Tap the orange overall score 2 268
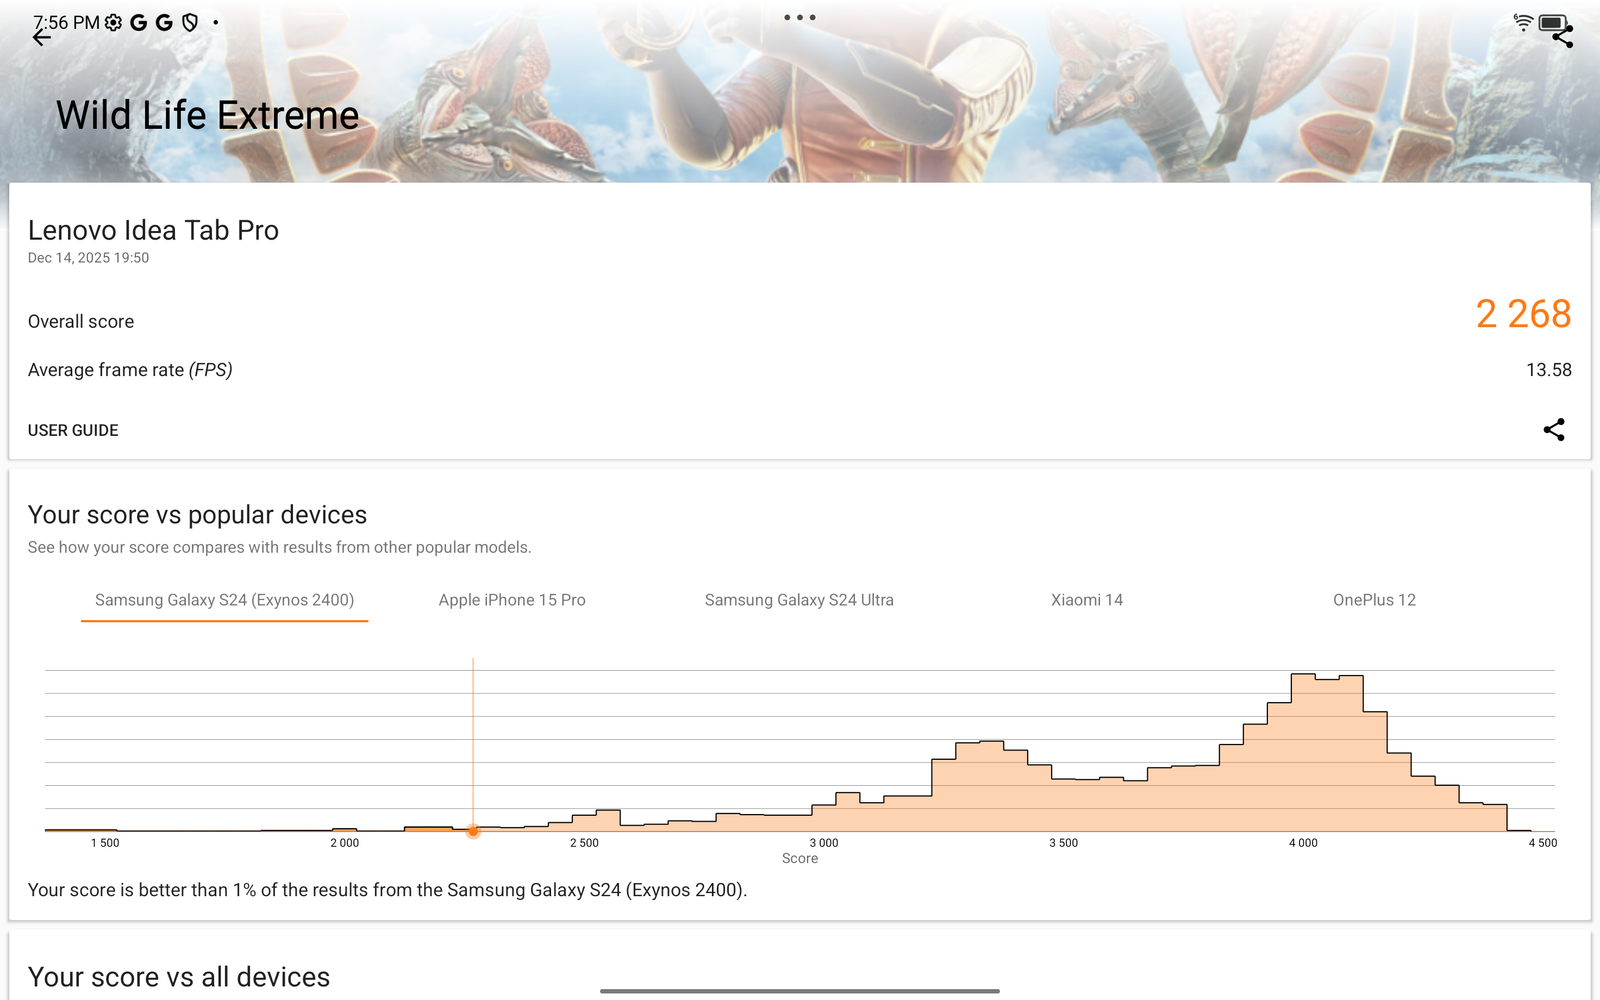Image resolution: width=1600 pixels, height=1000 pixels. click(1523, 314)
